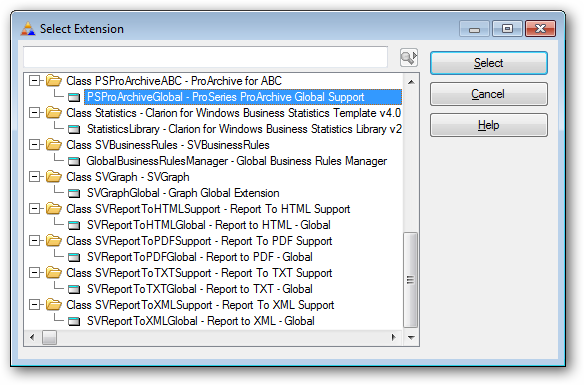
Task: Click the horizontal scrollbar thumb
Action: click(x=49, y=337)
